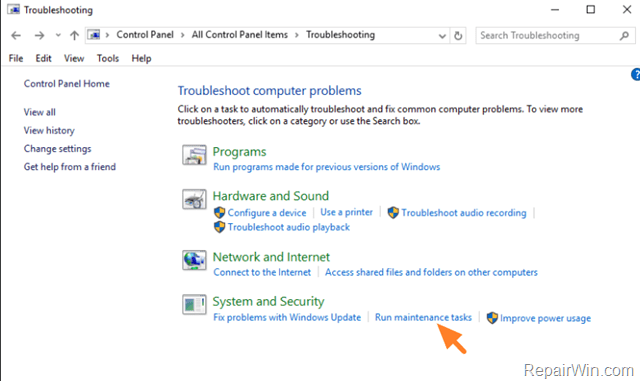Refresh the Troubleshooting page
Viewport: 640px width, 381px height.
click(x=458, y=36)
